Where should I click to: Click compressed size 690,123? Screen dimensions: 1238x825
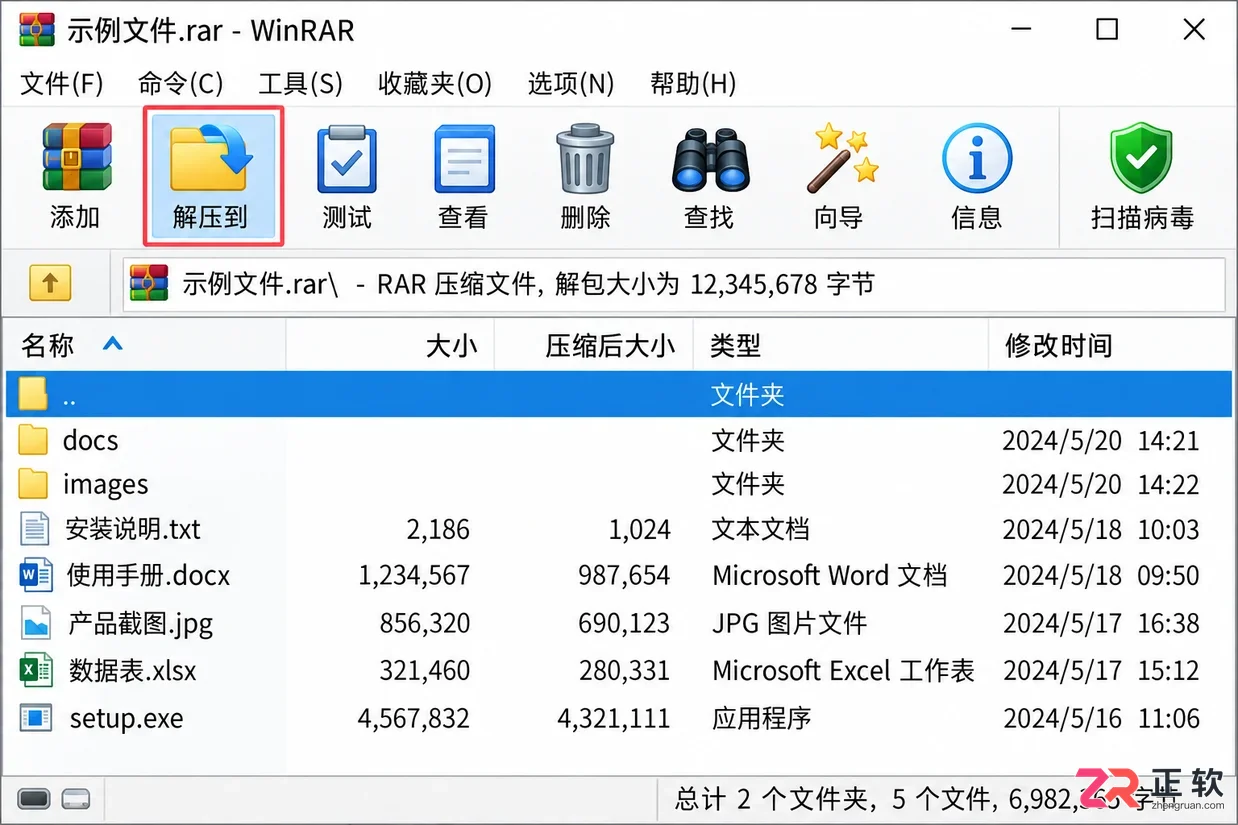point(624,624)
